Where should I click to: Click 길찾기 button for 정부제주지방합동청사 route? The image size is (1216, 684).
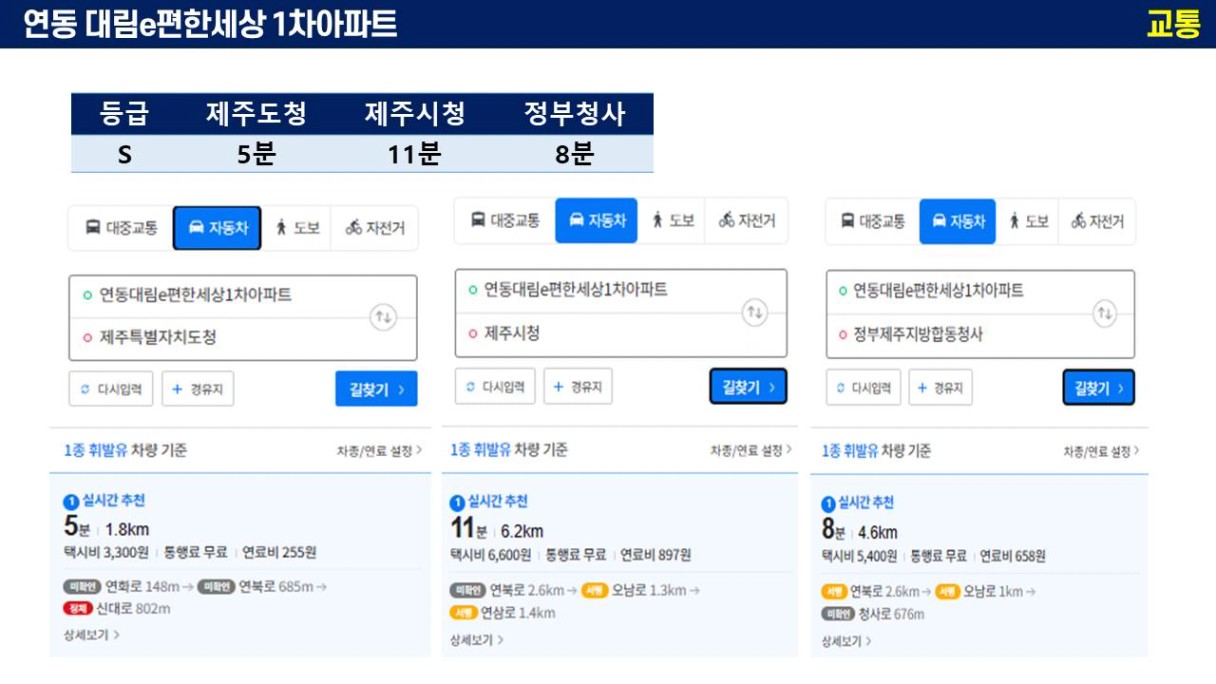click(1098, 388)
